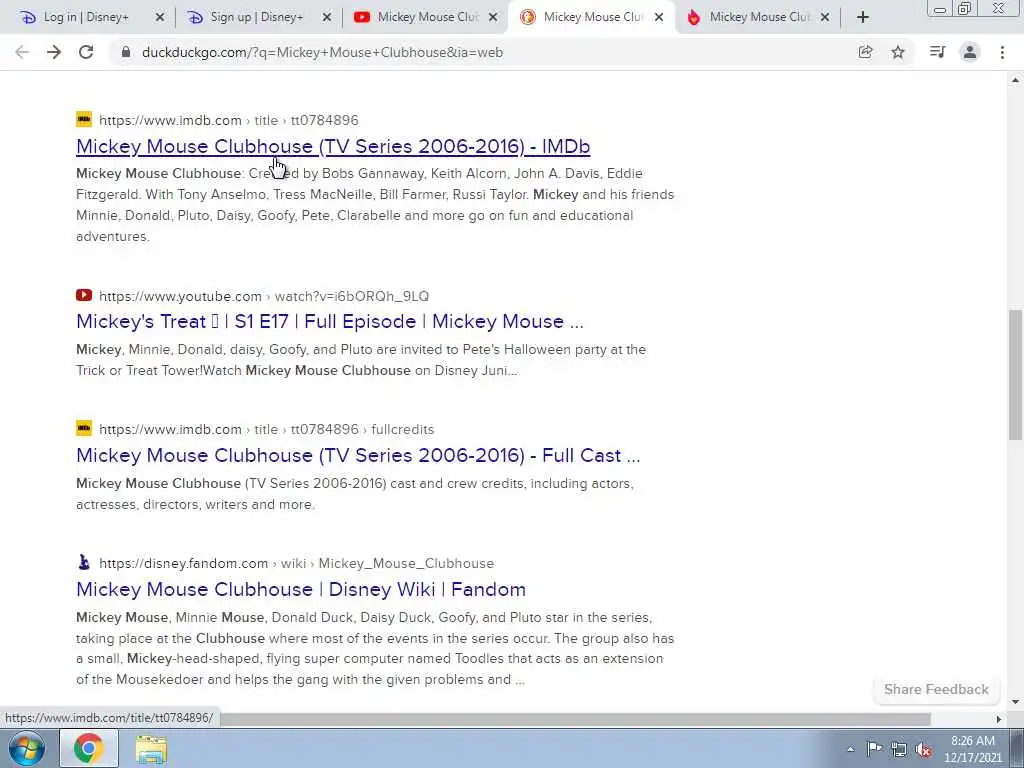
Task: Click the imdb.com fullcredits URL line
Action: pyautogui.click(x=266, y=430)
